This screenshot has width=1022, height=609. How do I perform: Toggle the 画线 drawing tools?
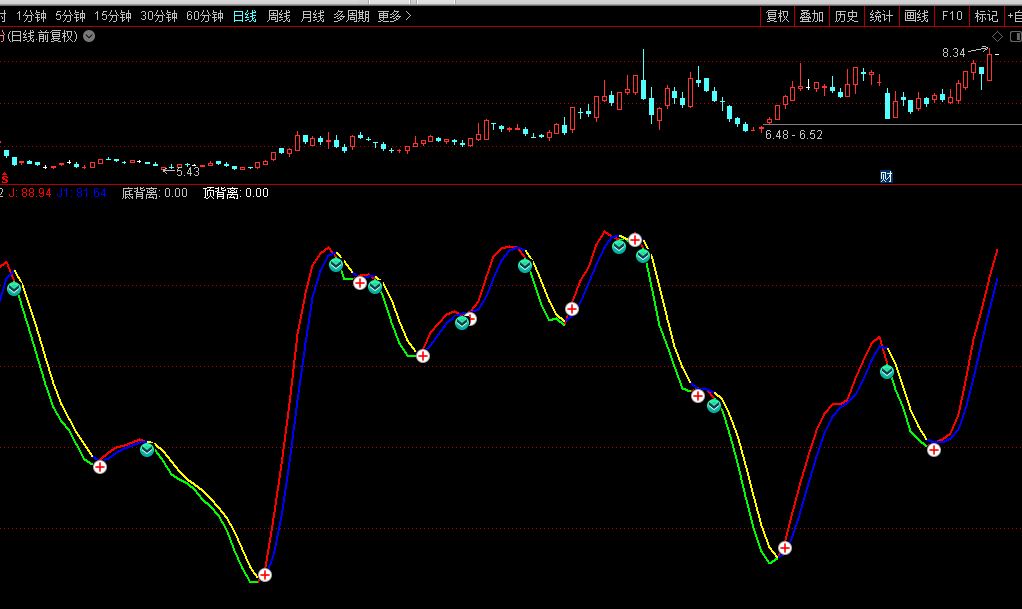tap(916, 16)
